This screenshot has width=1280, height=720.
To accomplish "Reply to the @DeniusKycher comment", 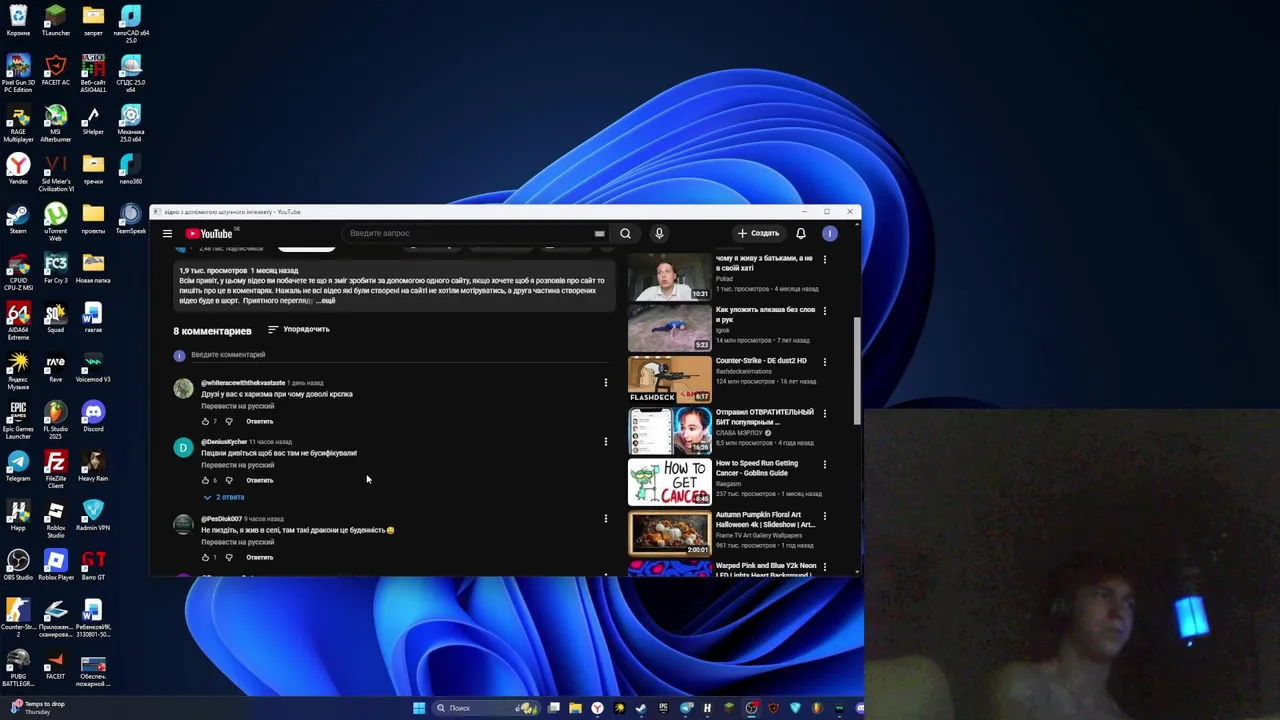I will (260, 480).
